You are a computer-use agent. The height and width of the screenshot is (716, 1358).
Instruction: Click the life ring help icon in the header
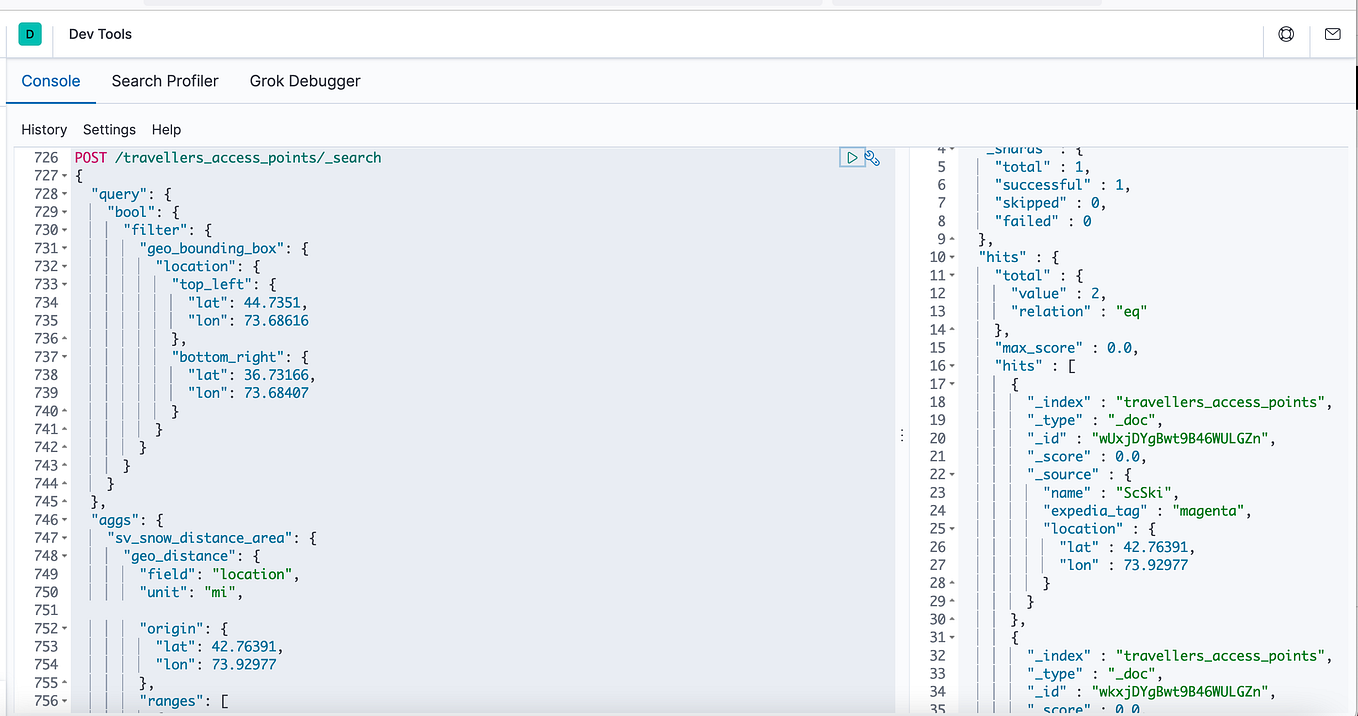[1286, 33]
